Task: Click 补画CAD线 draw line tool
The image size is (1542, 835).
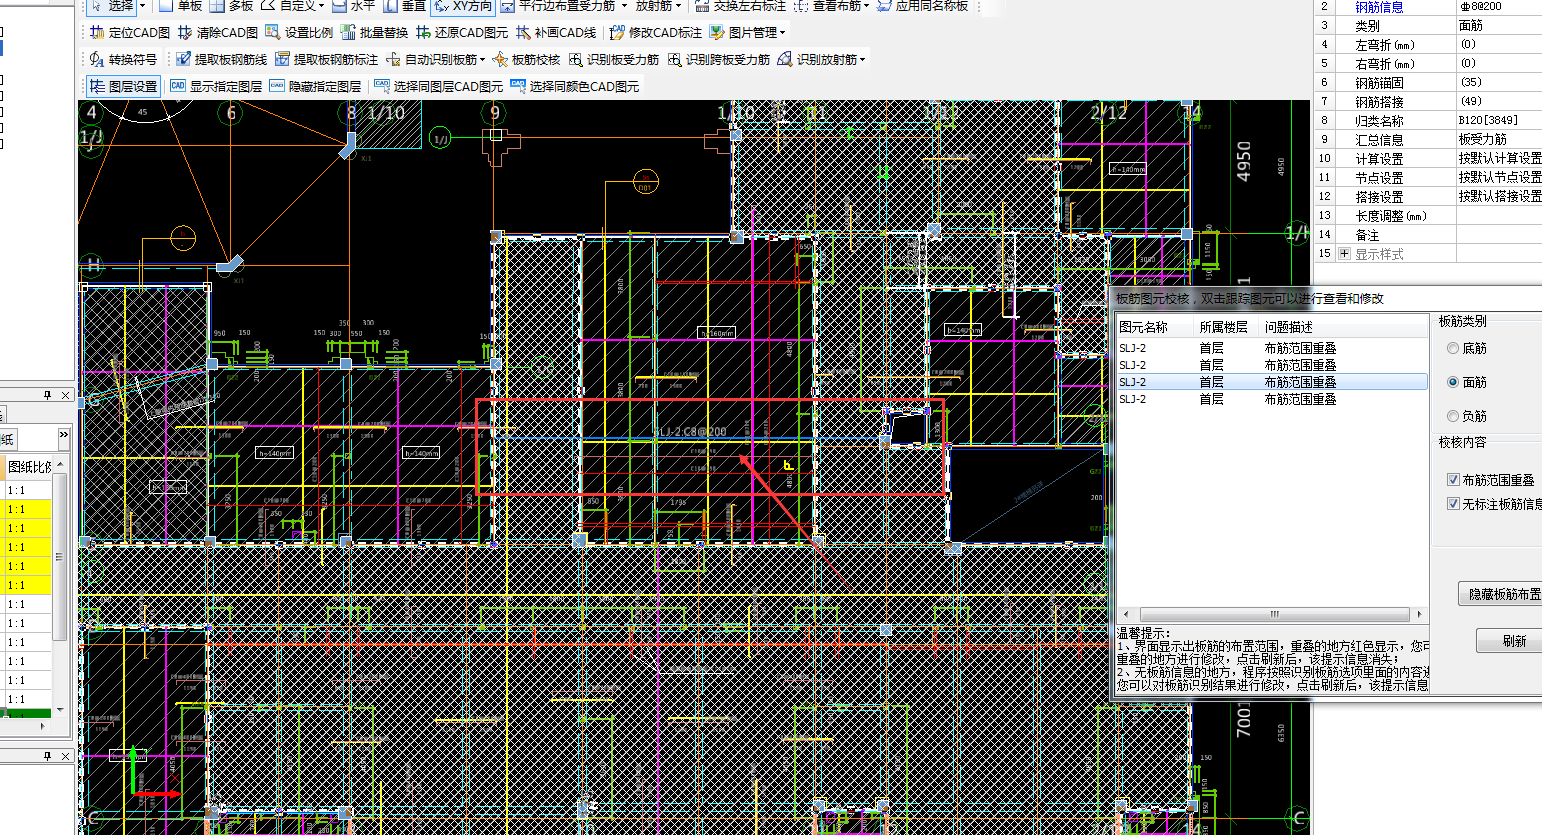Action: [556, 32]
